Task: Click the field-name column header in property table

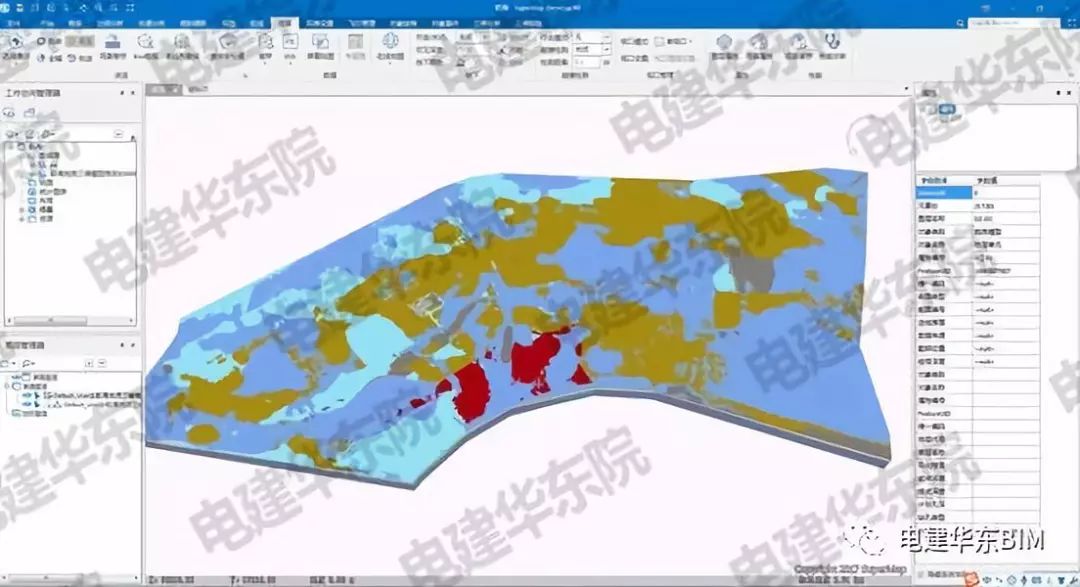Action: (x=944, y=181)
